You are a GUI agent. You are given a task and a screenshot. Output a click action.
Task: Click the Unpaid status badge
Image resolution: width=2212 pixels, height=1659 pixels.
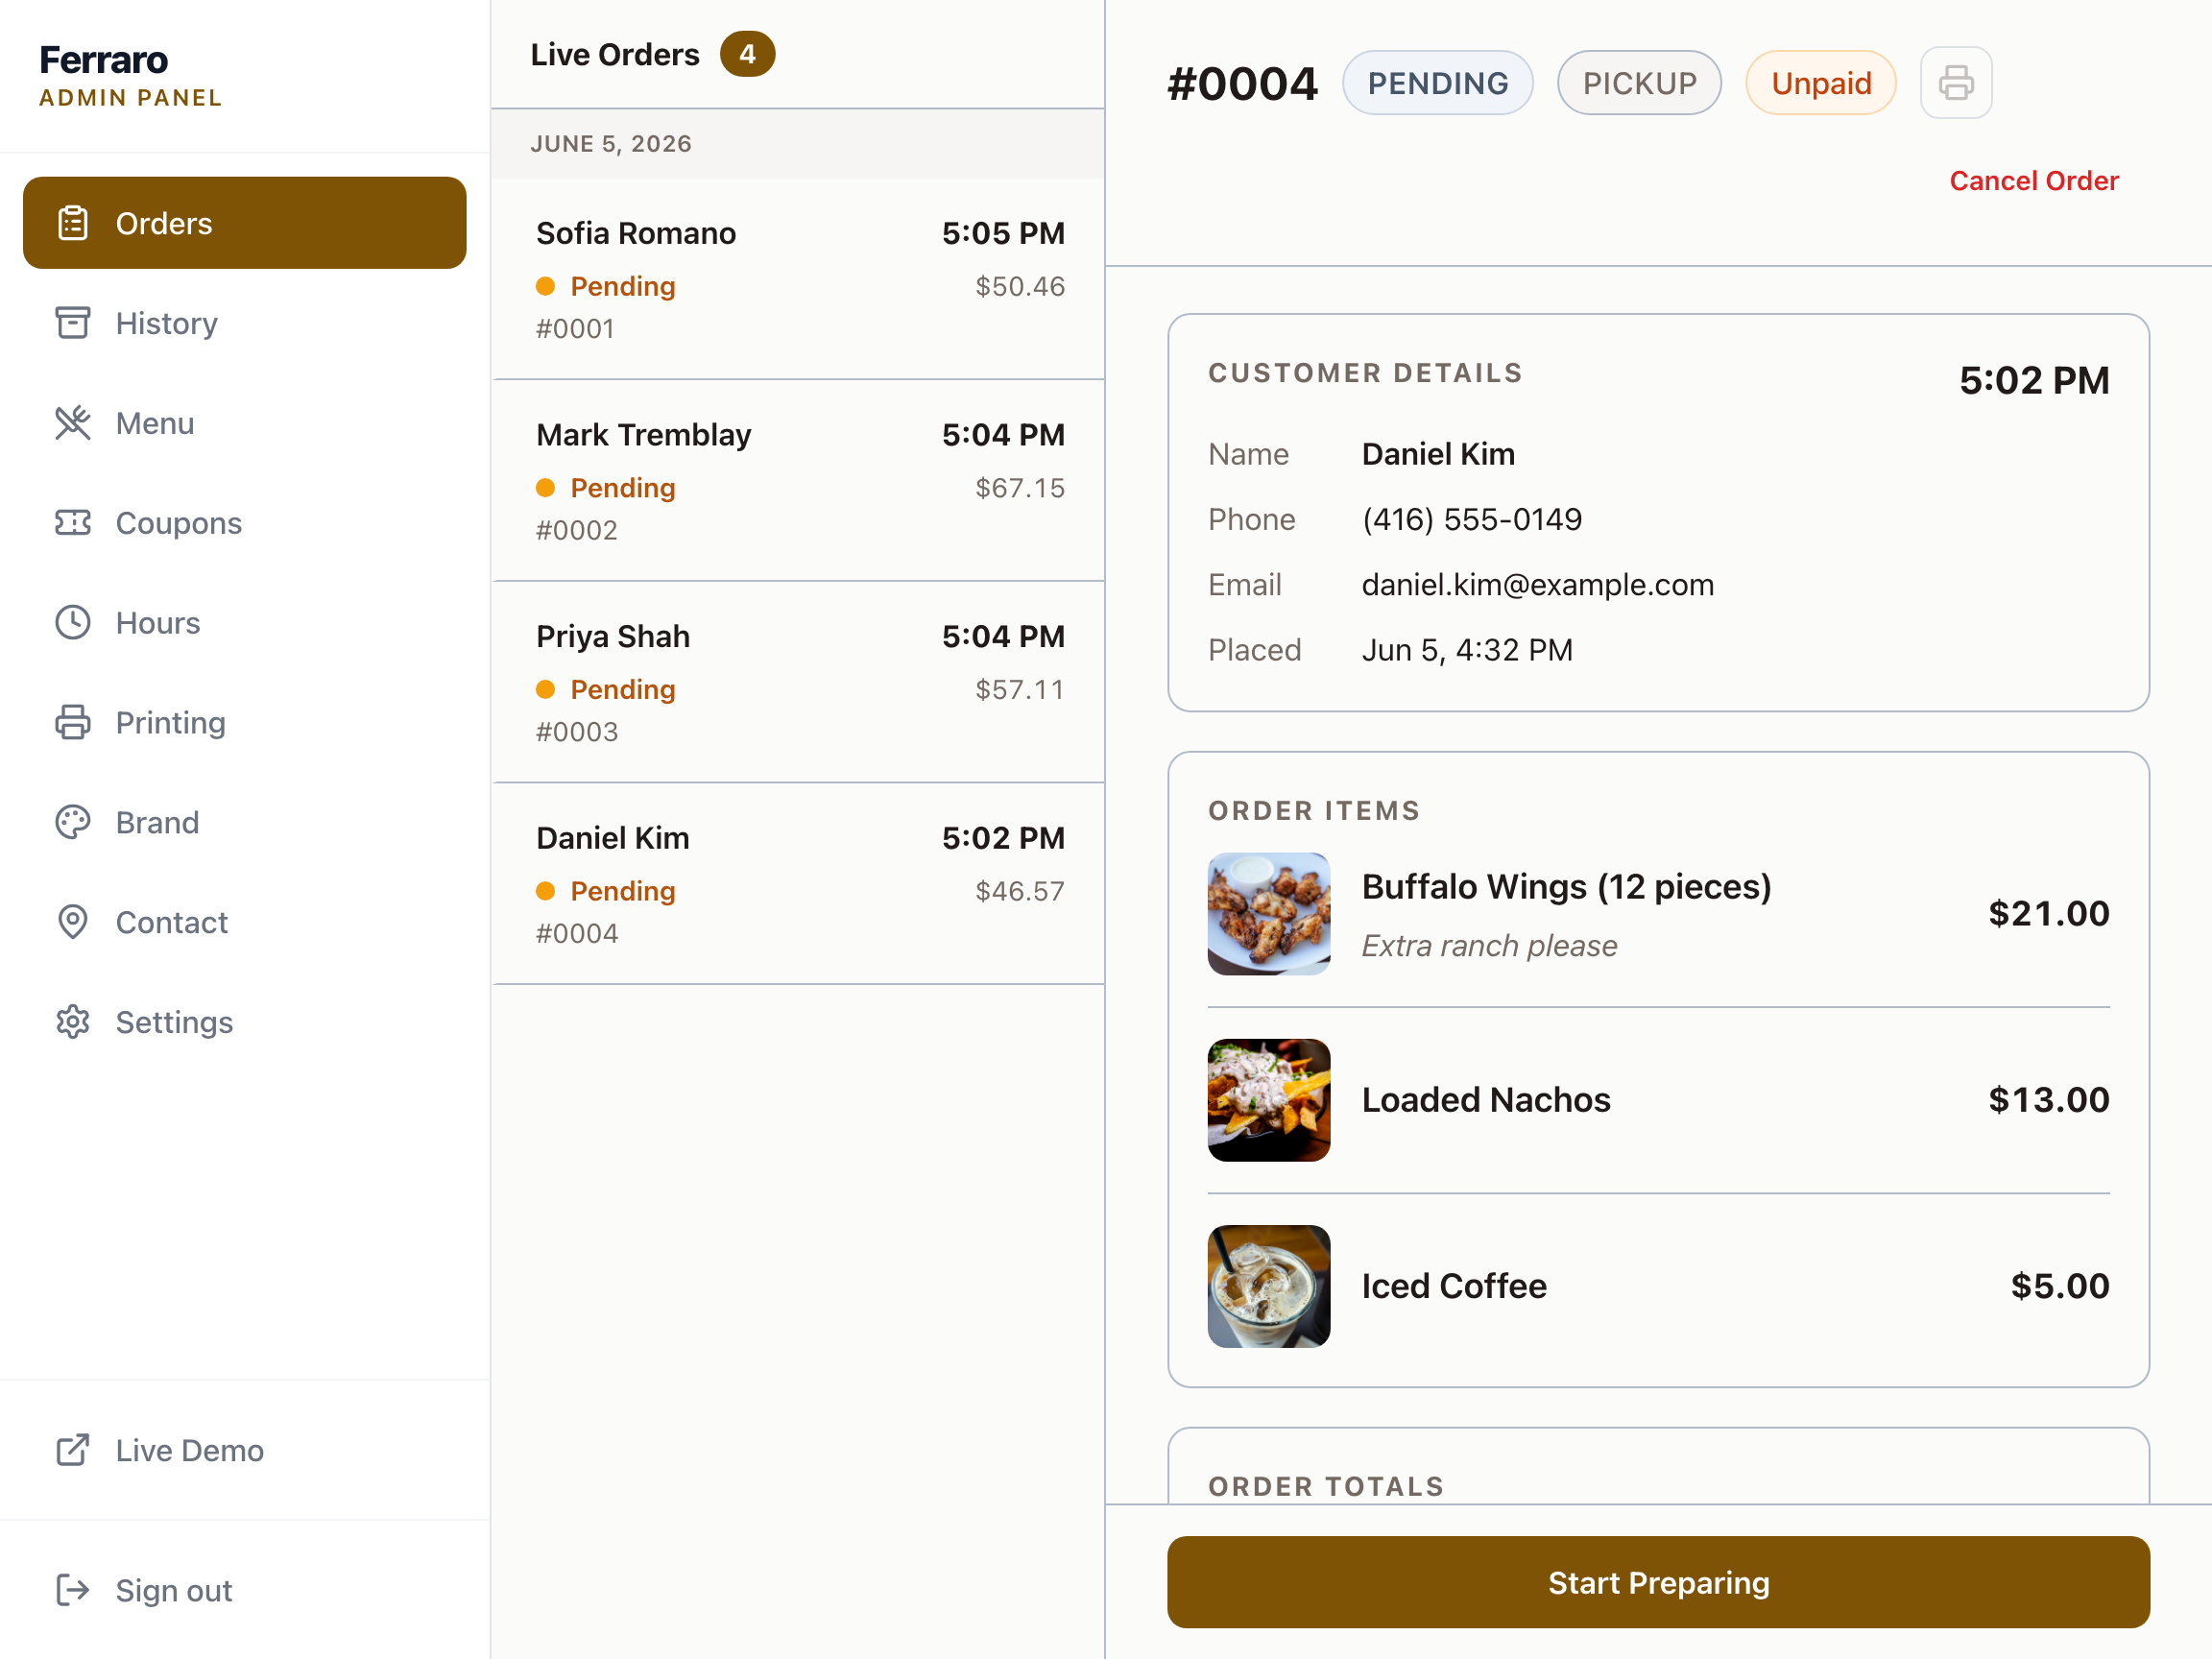[1821, 83]
